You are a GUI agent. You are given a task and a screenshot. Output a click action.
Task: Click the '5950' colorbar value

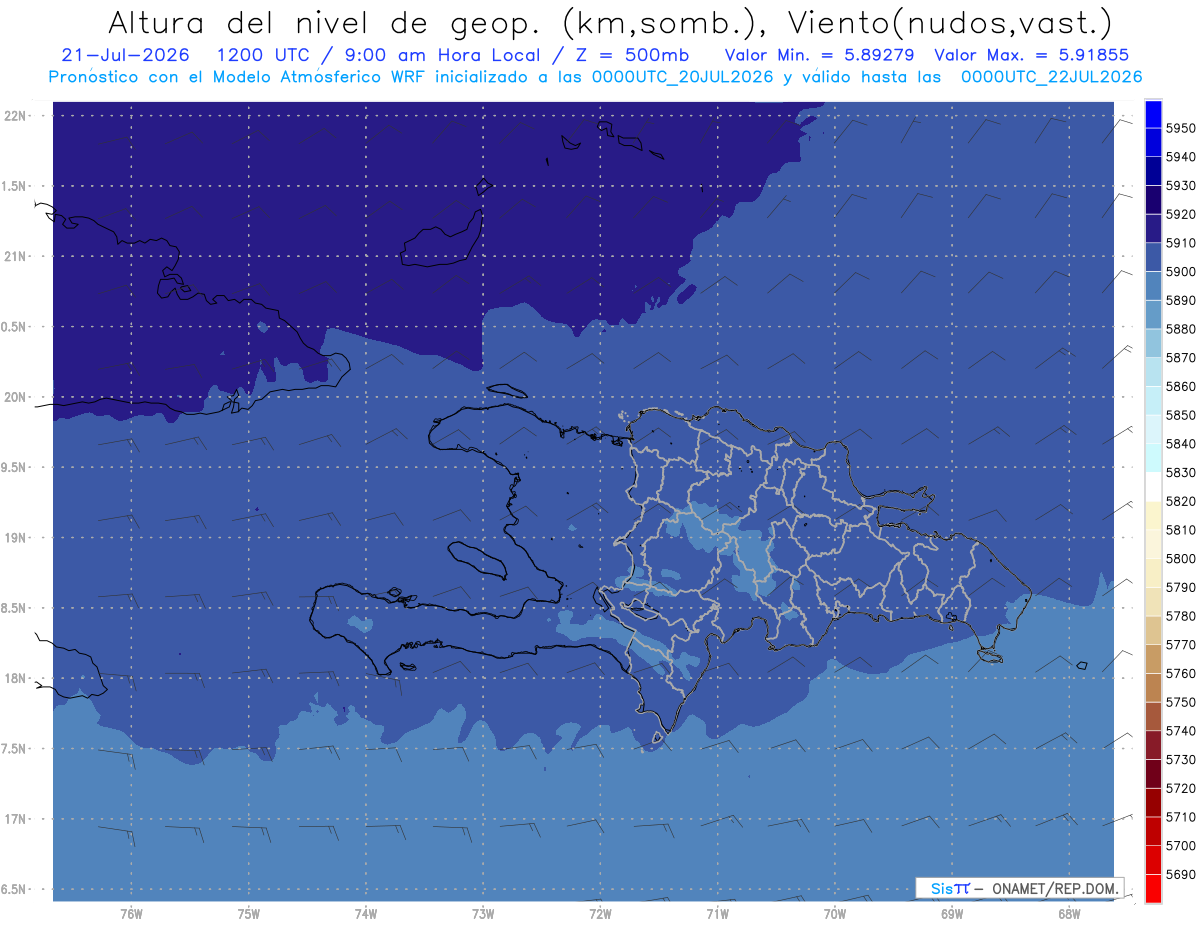coord(1180,128)
